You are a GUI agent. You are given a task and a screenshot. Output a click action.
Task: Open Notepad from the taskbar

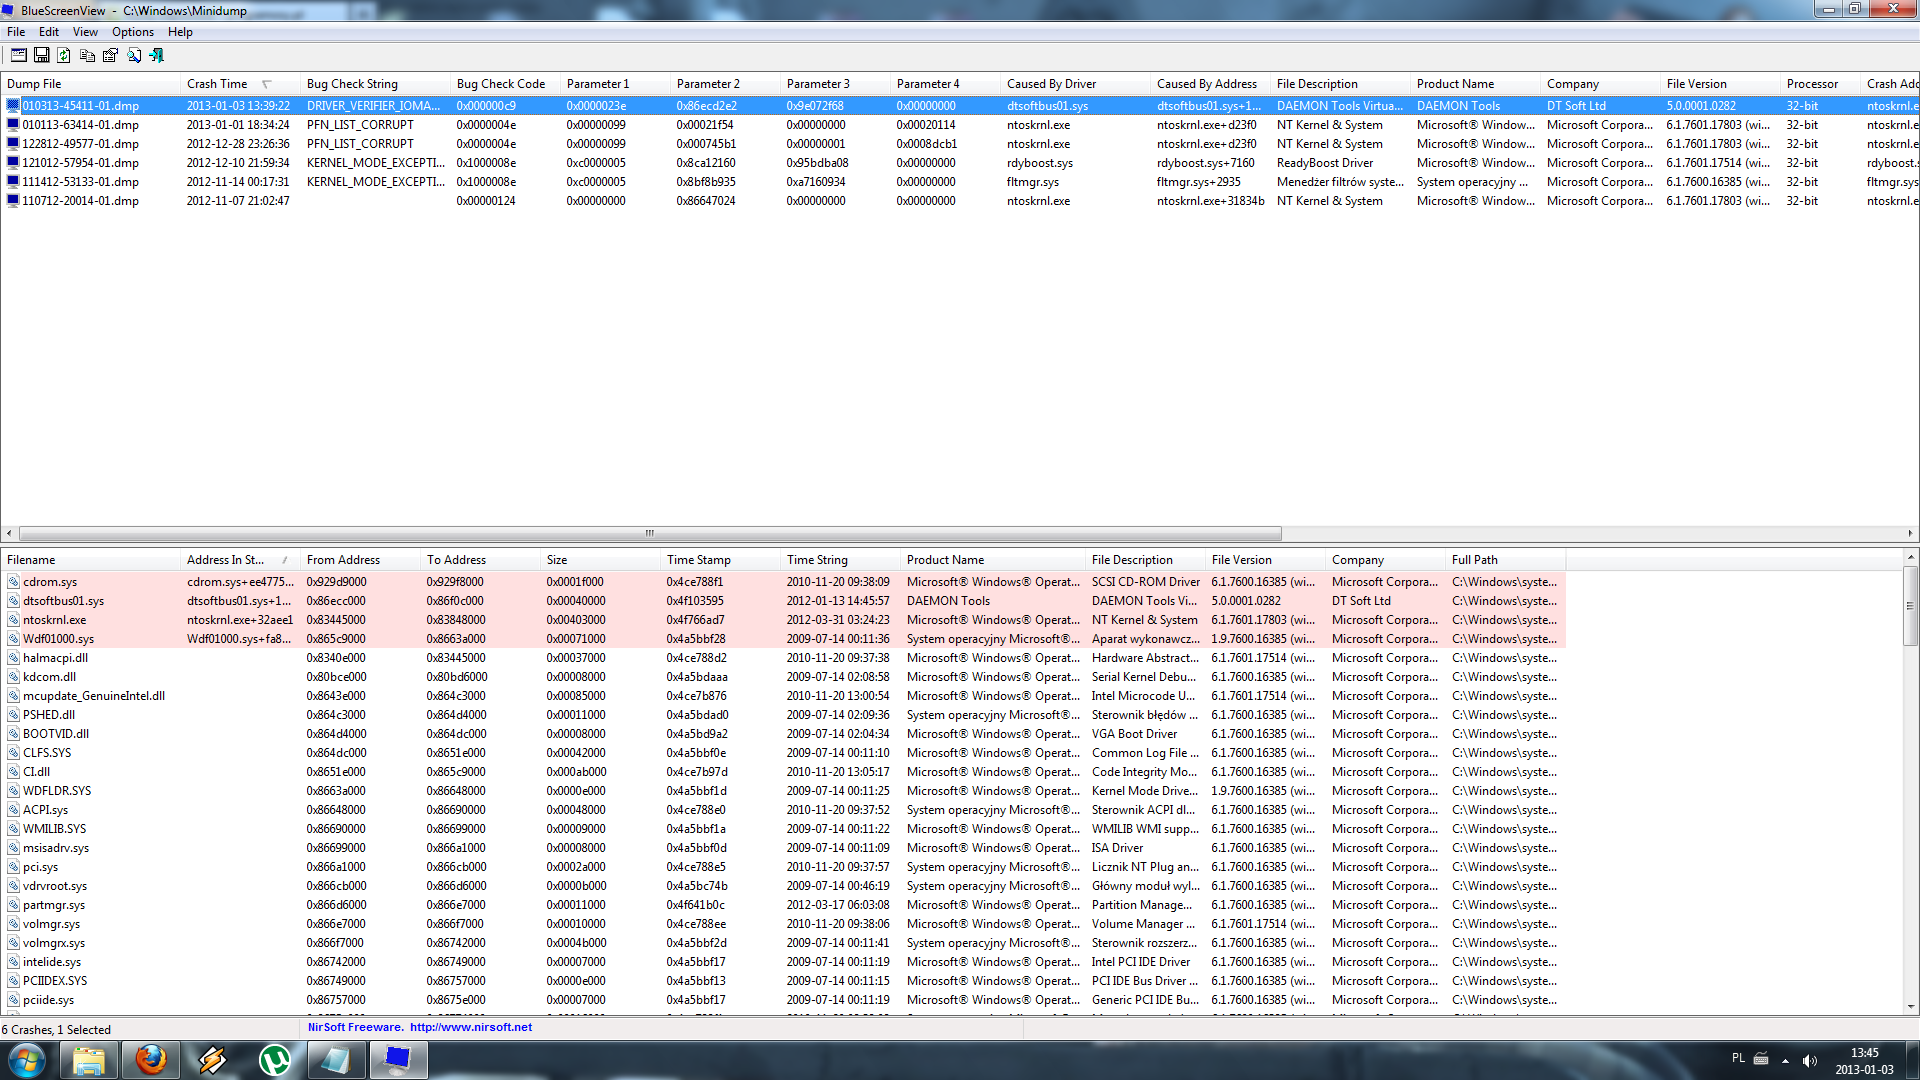click(337, 1060)
